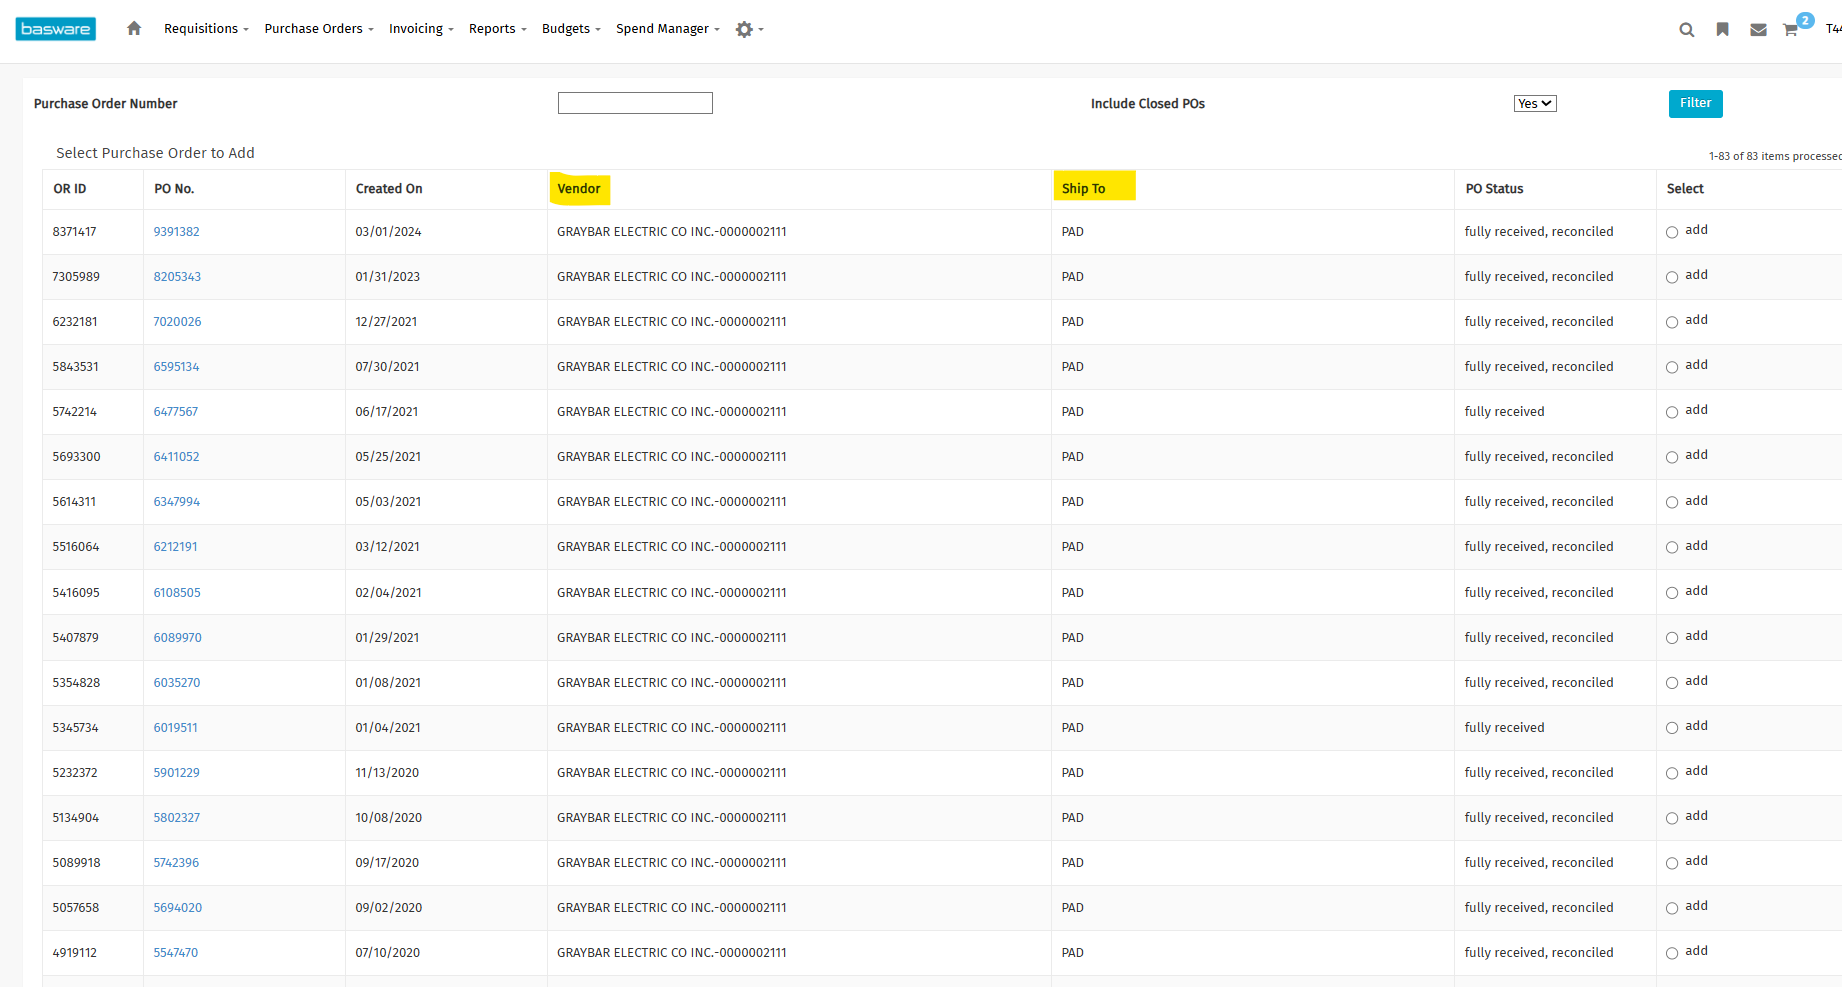Open the Purchase Orders menu

pyautogui.click(x=319, y=29)
